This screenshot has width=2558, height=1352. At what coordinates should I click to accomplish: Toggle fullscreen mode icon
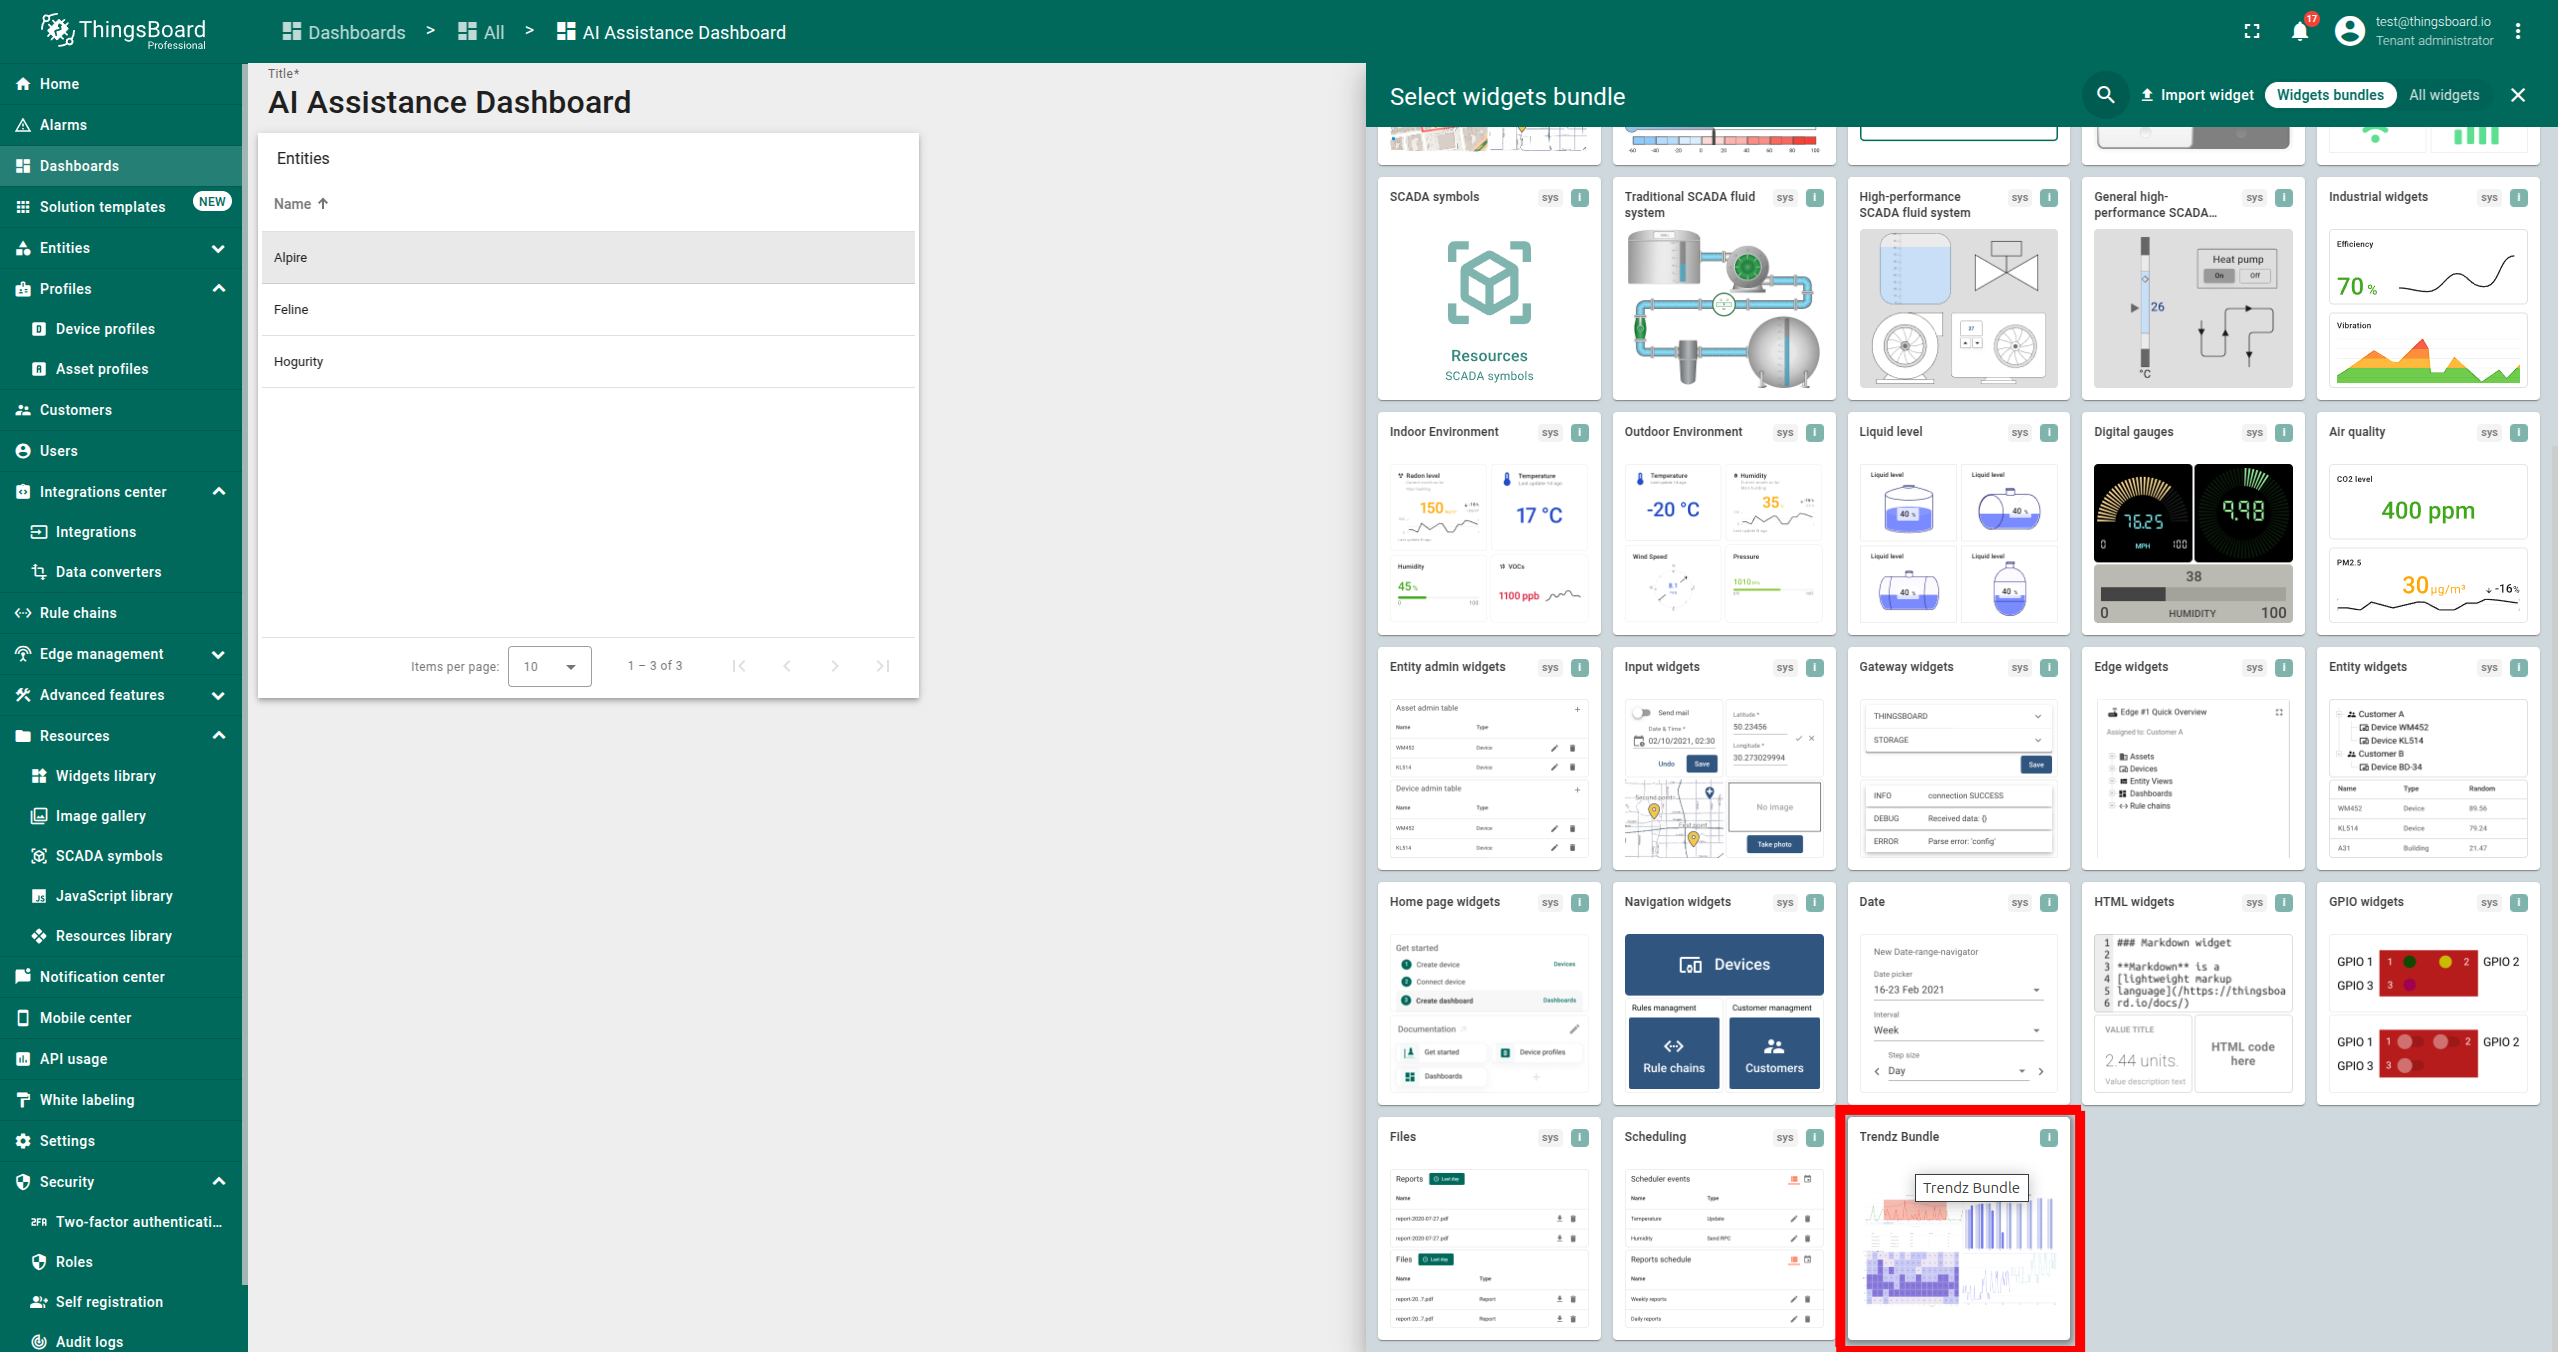pyautogui.click(x=2251, y=32)
